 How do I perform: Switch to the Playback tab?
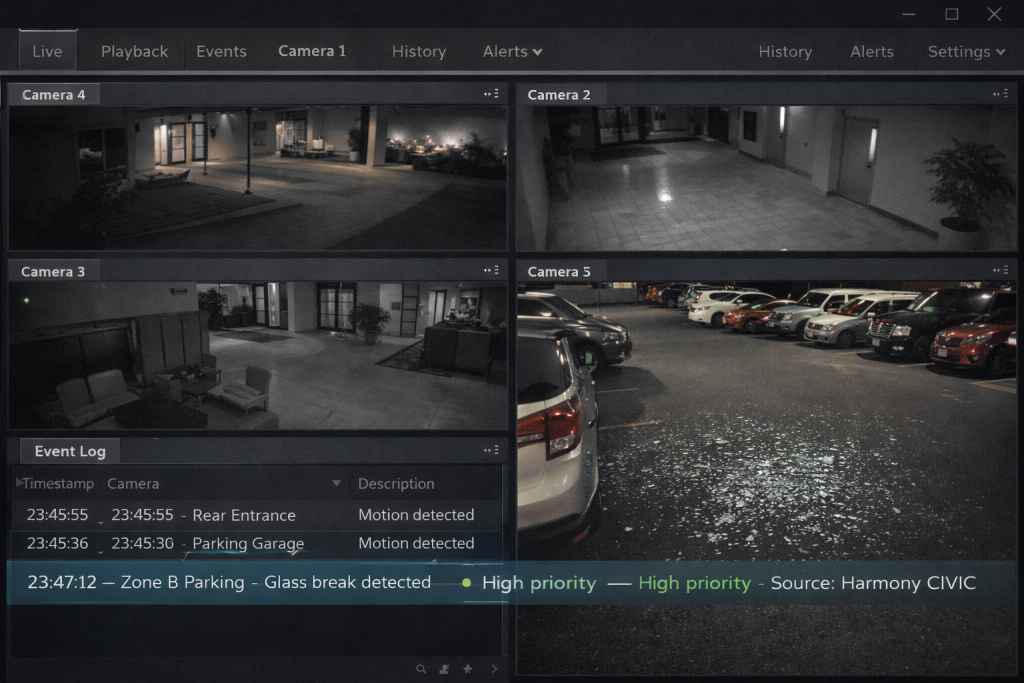134,51
